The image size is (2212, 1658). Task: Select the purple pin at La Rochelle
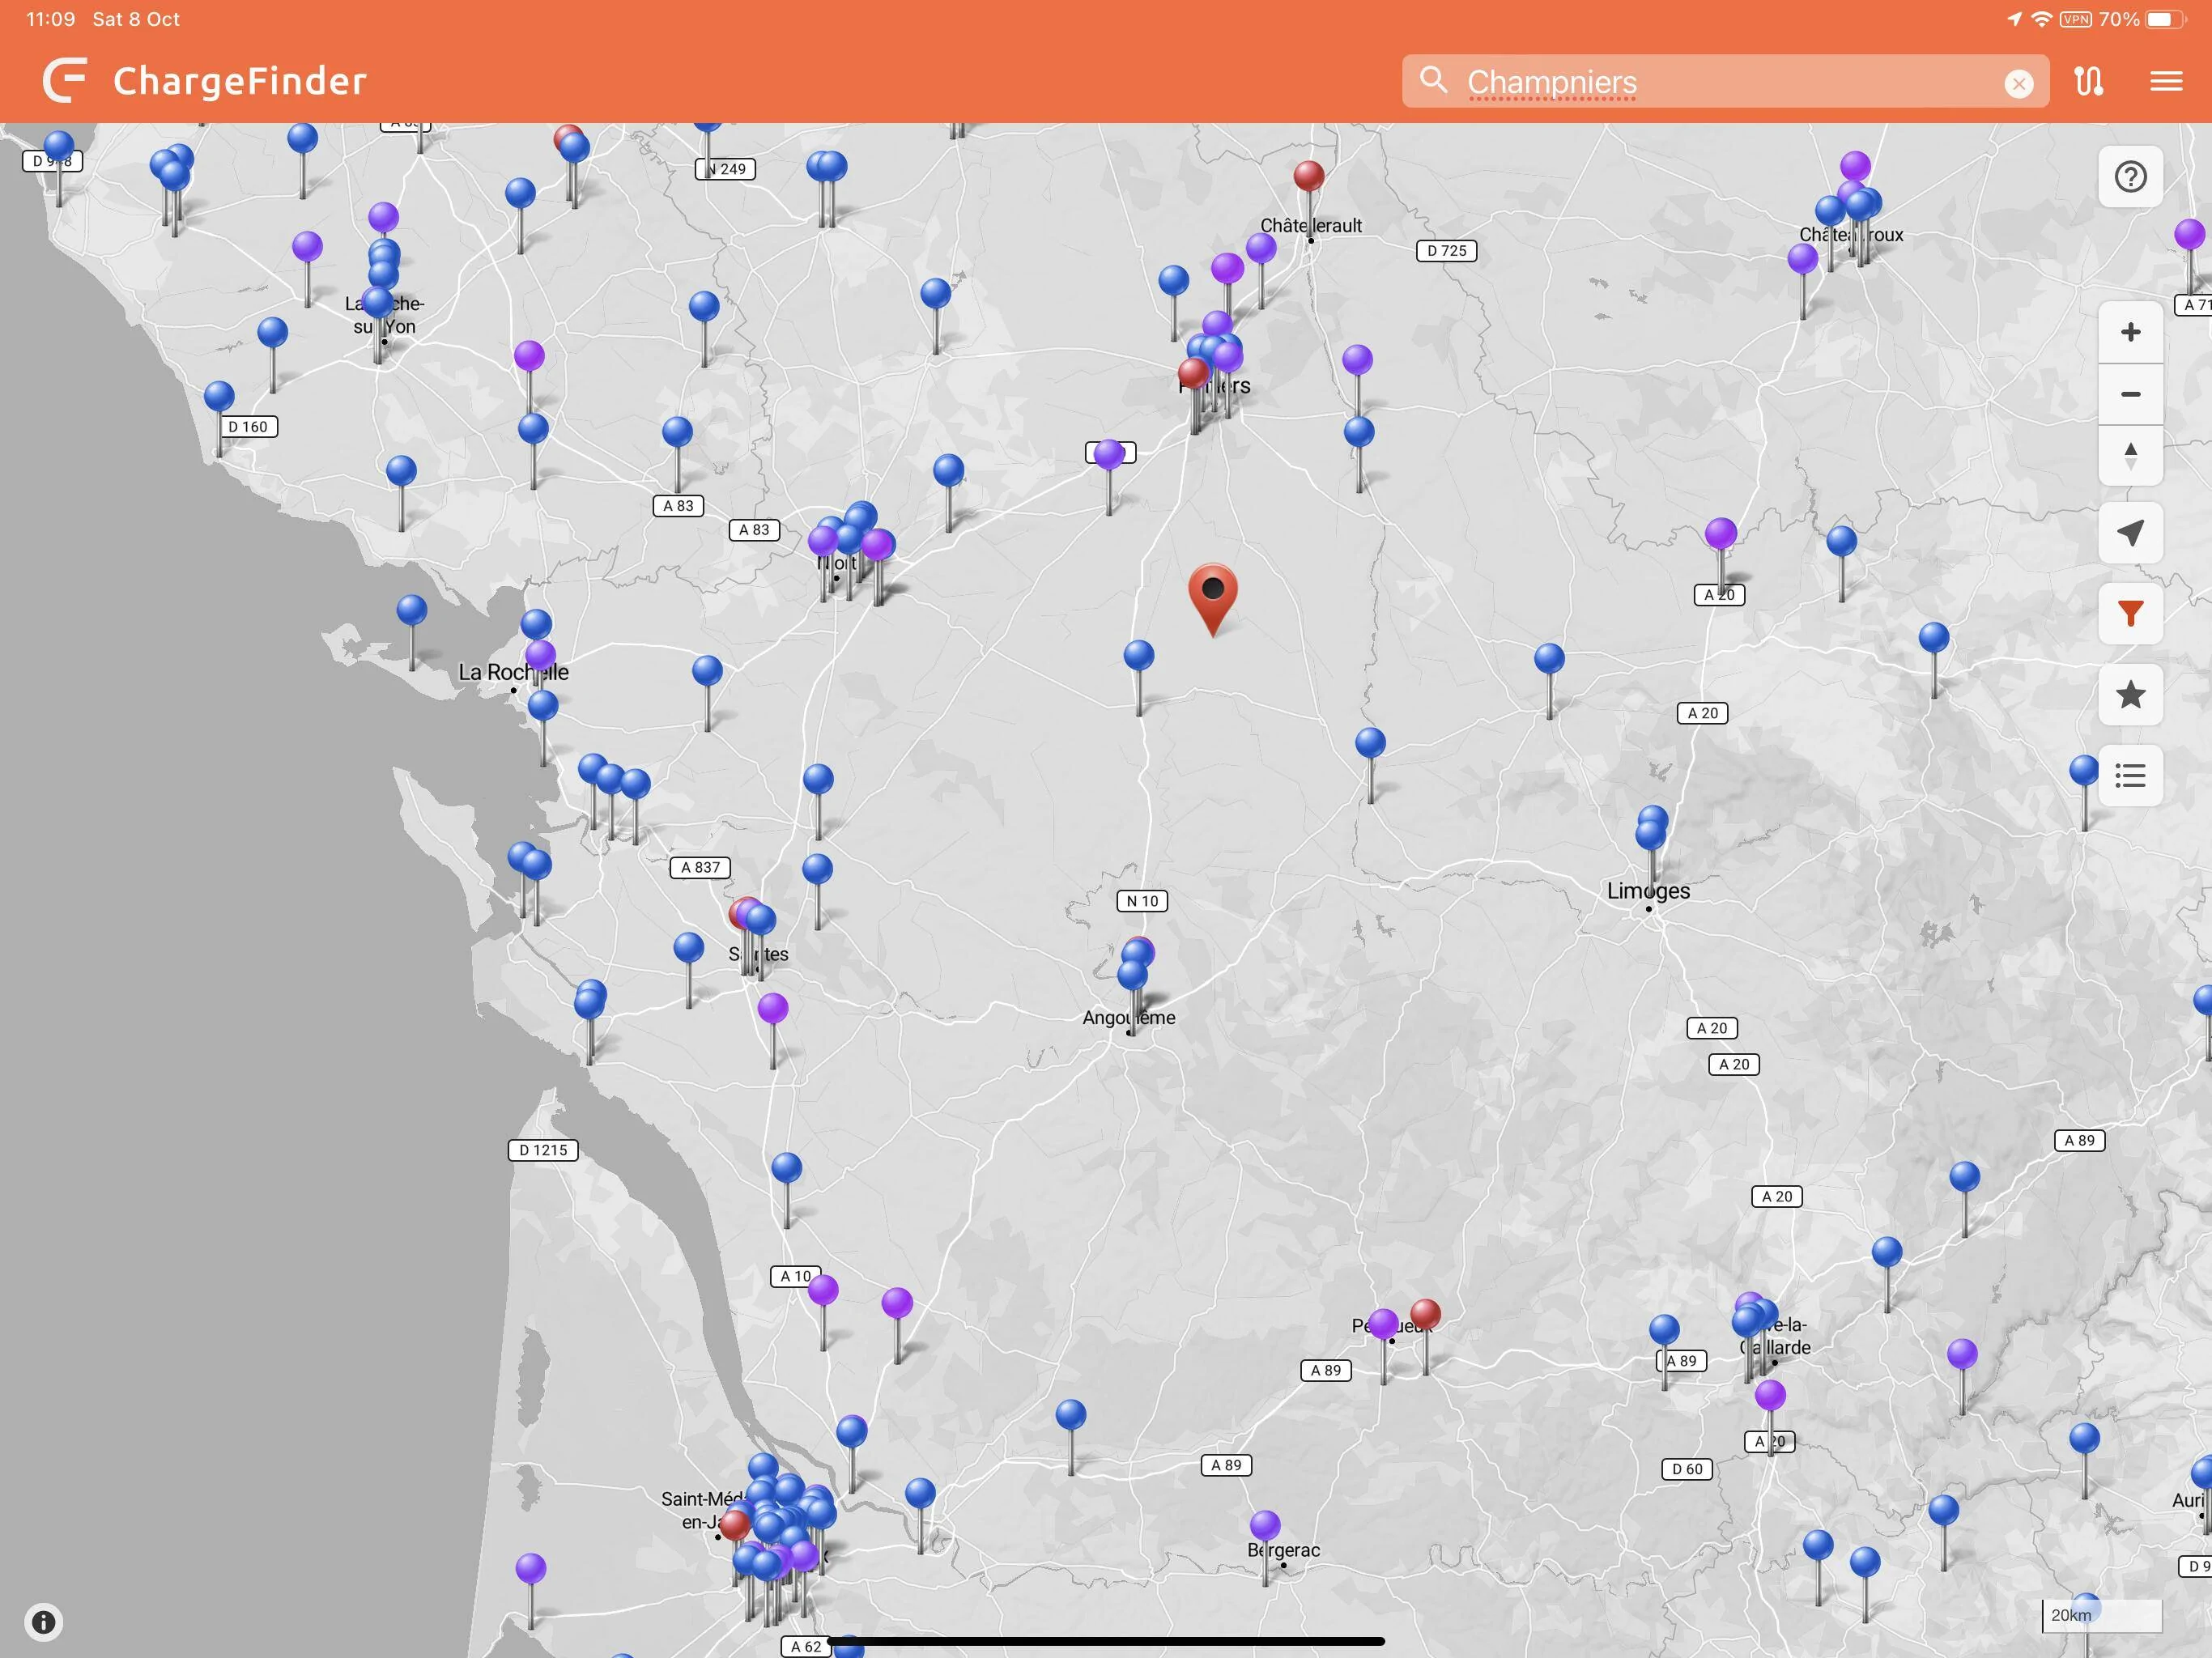tap(540, 656)
